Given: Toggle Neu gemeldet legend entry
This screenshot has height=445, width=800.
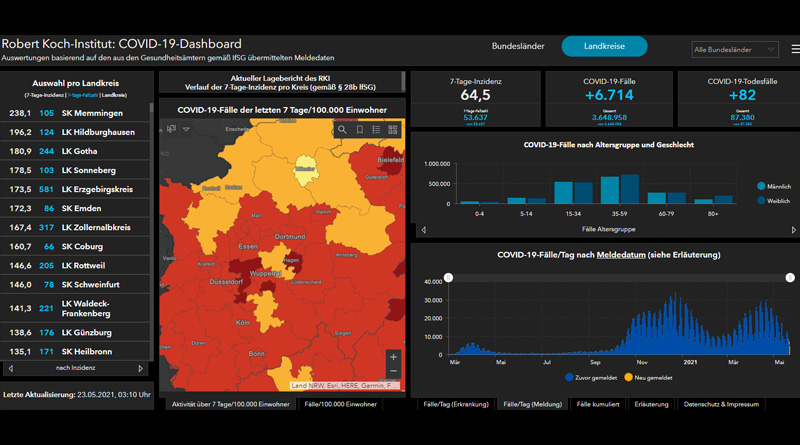Looking at the screenshot, I should coord(648,378).
